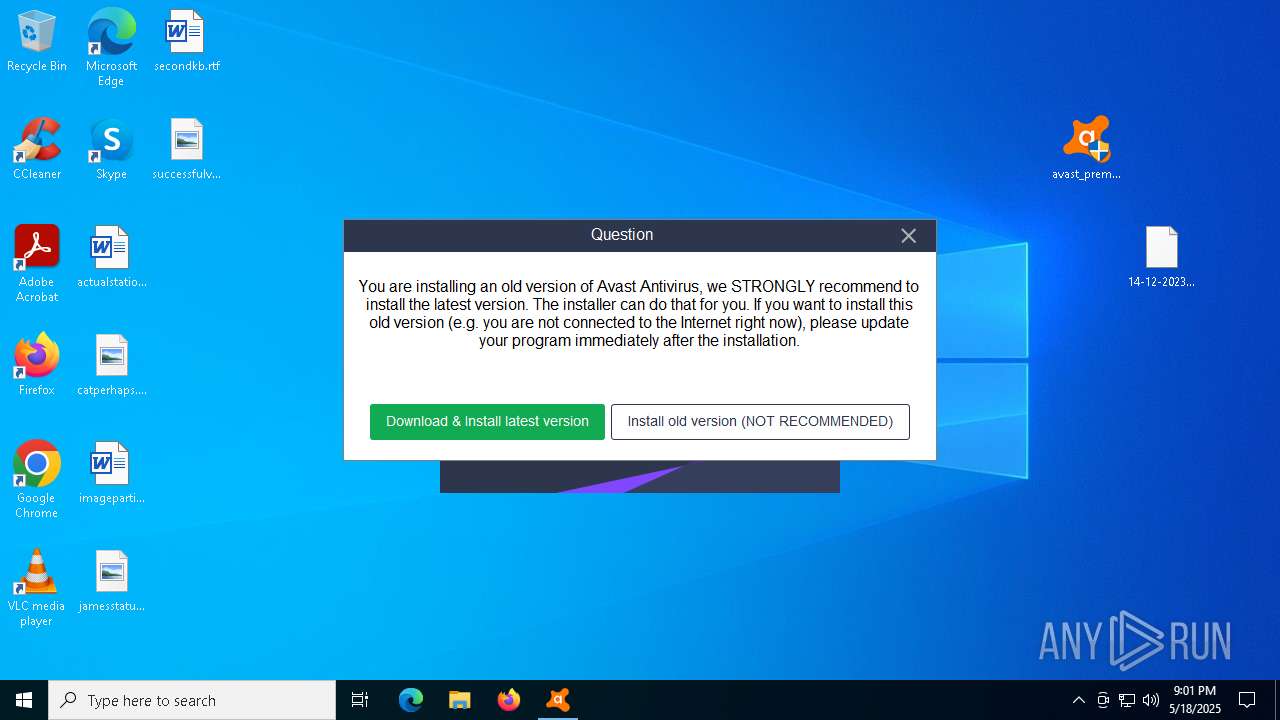Viewport: 1280px width, 720px height.
Task: Open File Explorer from the taskbar
Action: point(460,700)
